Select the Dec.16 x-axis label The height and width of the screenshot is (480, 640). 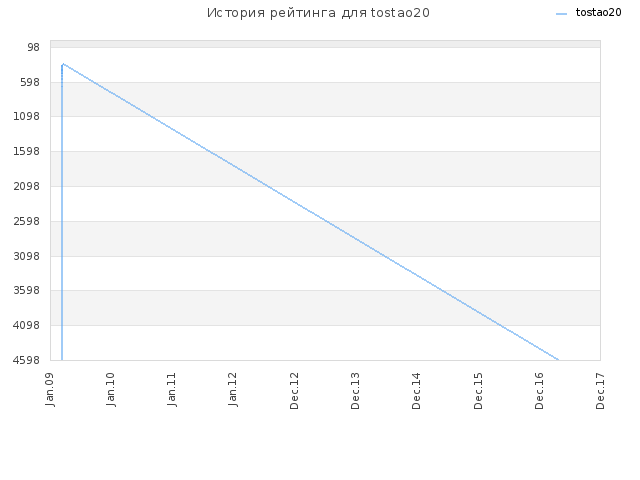click(539, 391)
